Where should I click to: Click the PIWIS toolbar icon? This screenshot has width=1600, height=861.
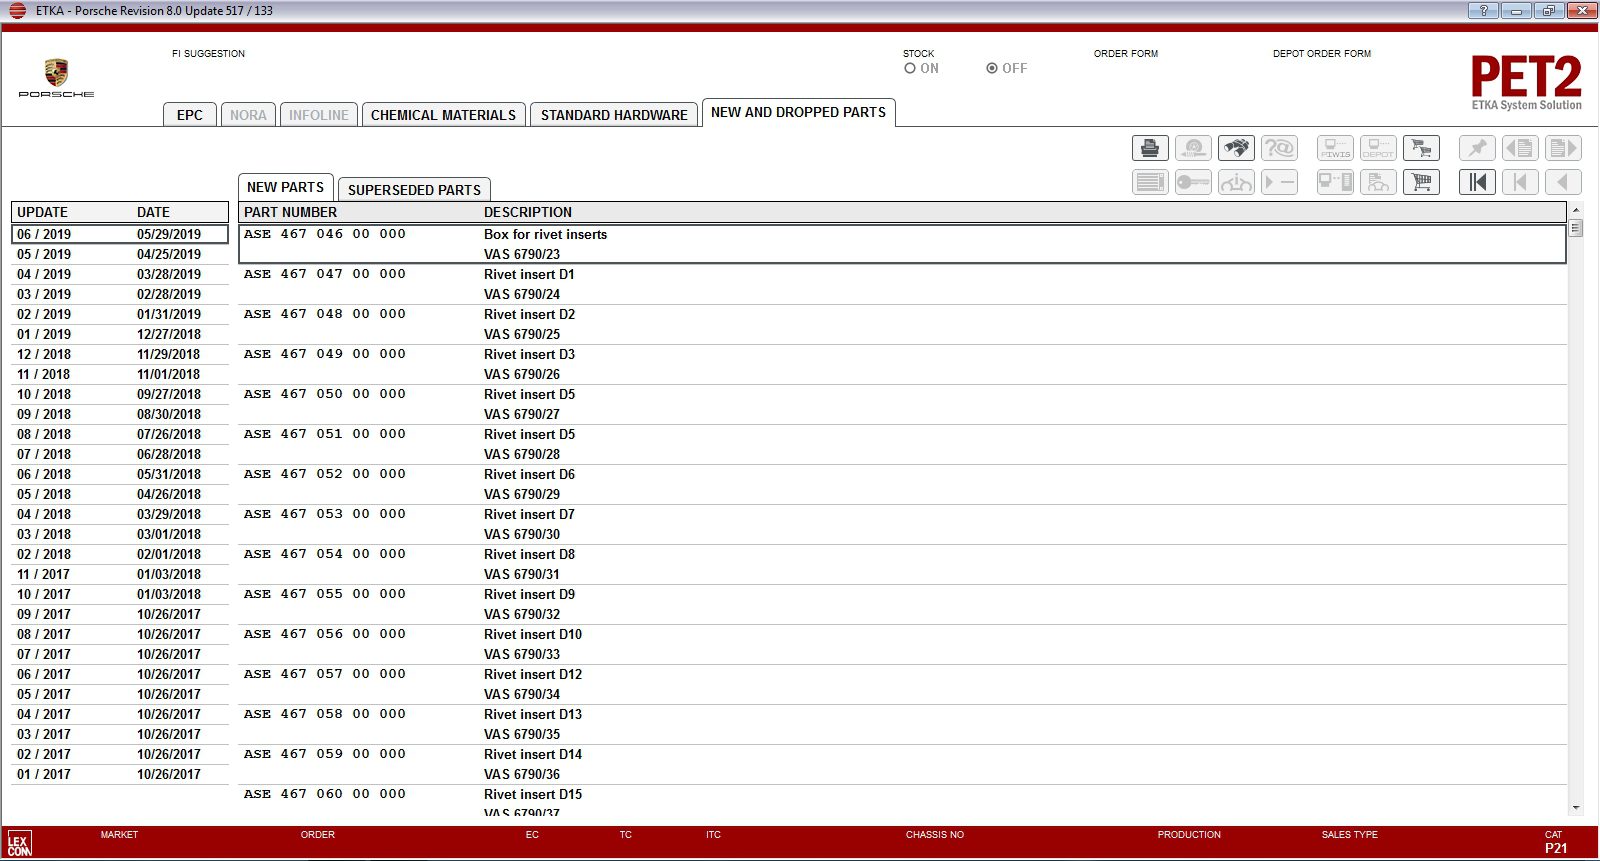[x=1335, y=148]
